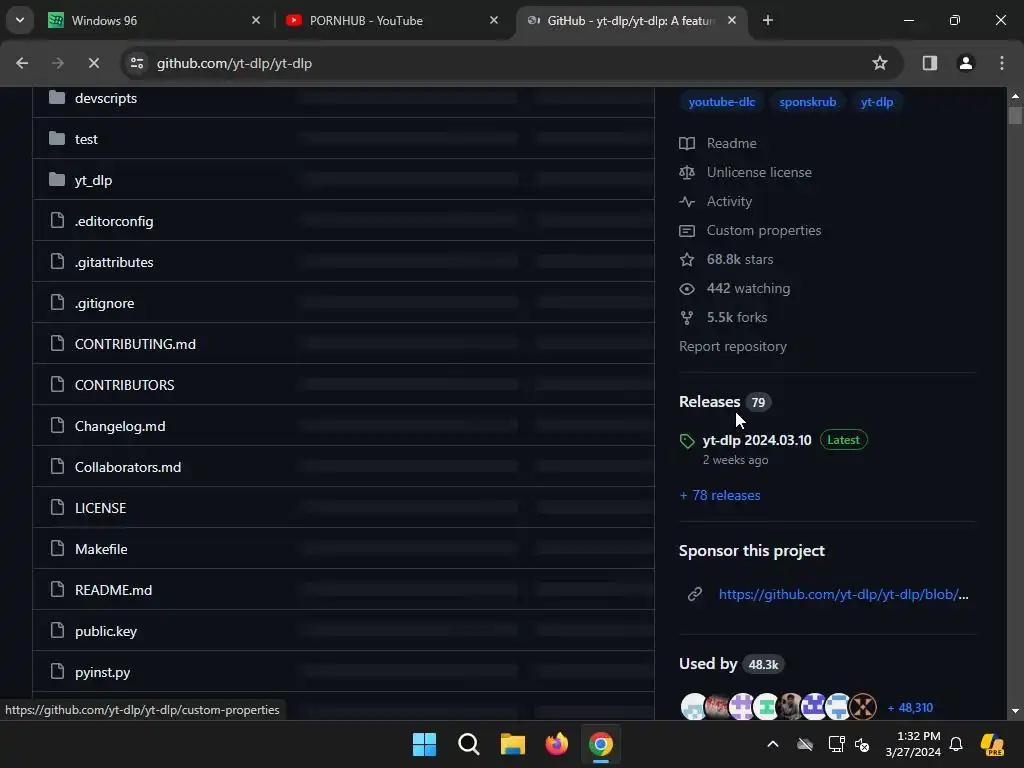The image size is (1024, 768).
Task: Click the youtube-dlc topic tag
Action: 722,102
